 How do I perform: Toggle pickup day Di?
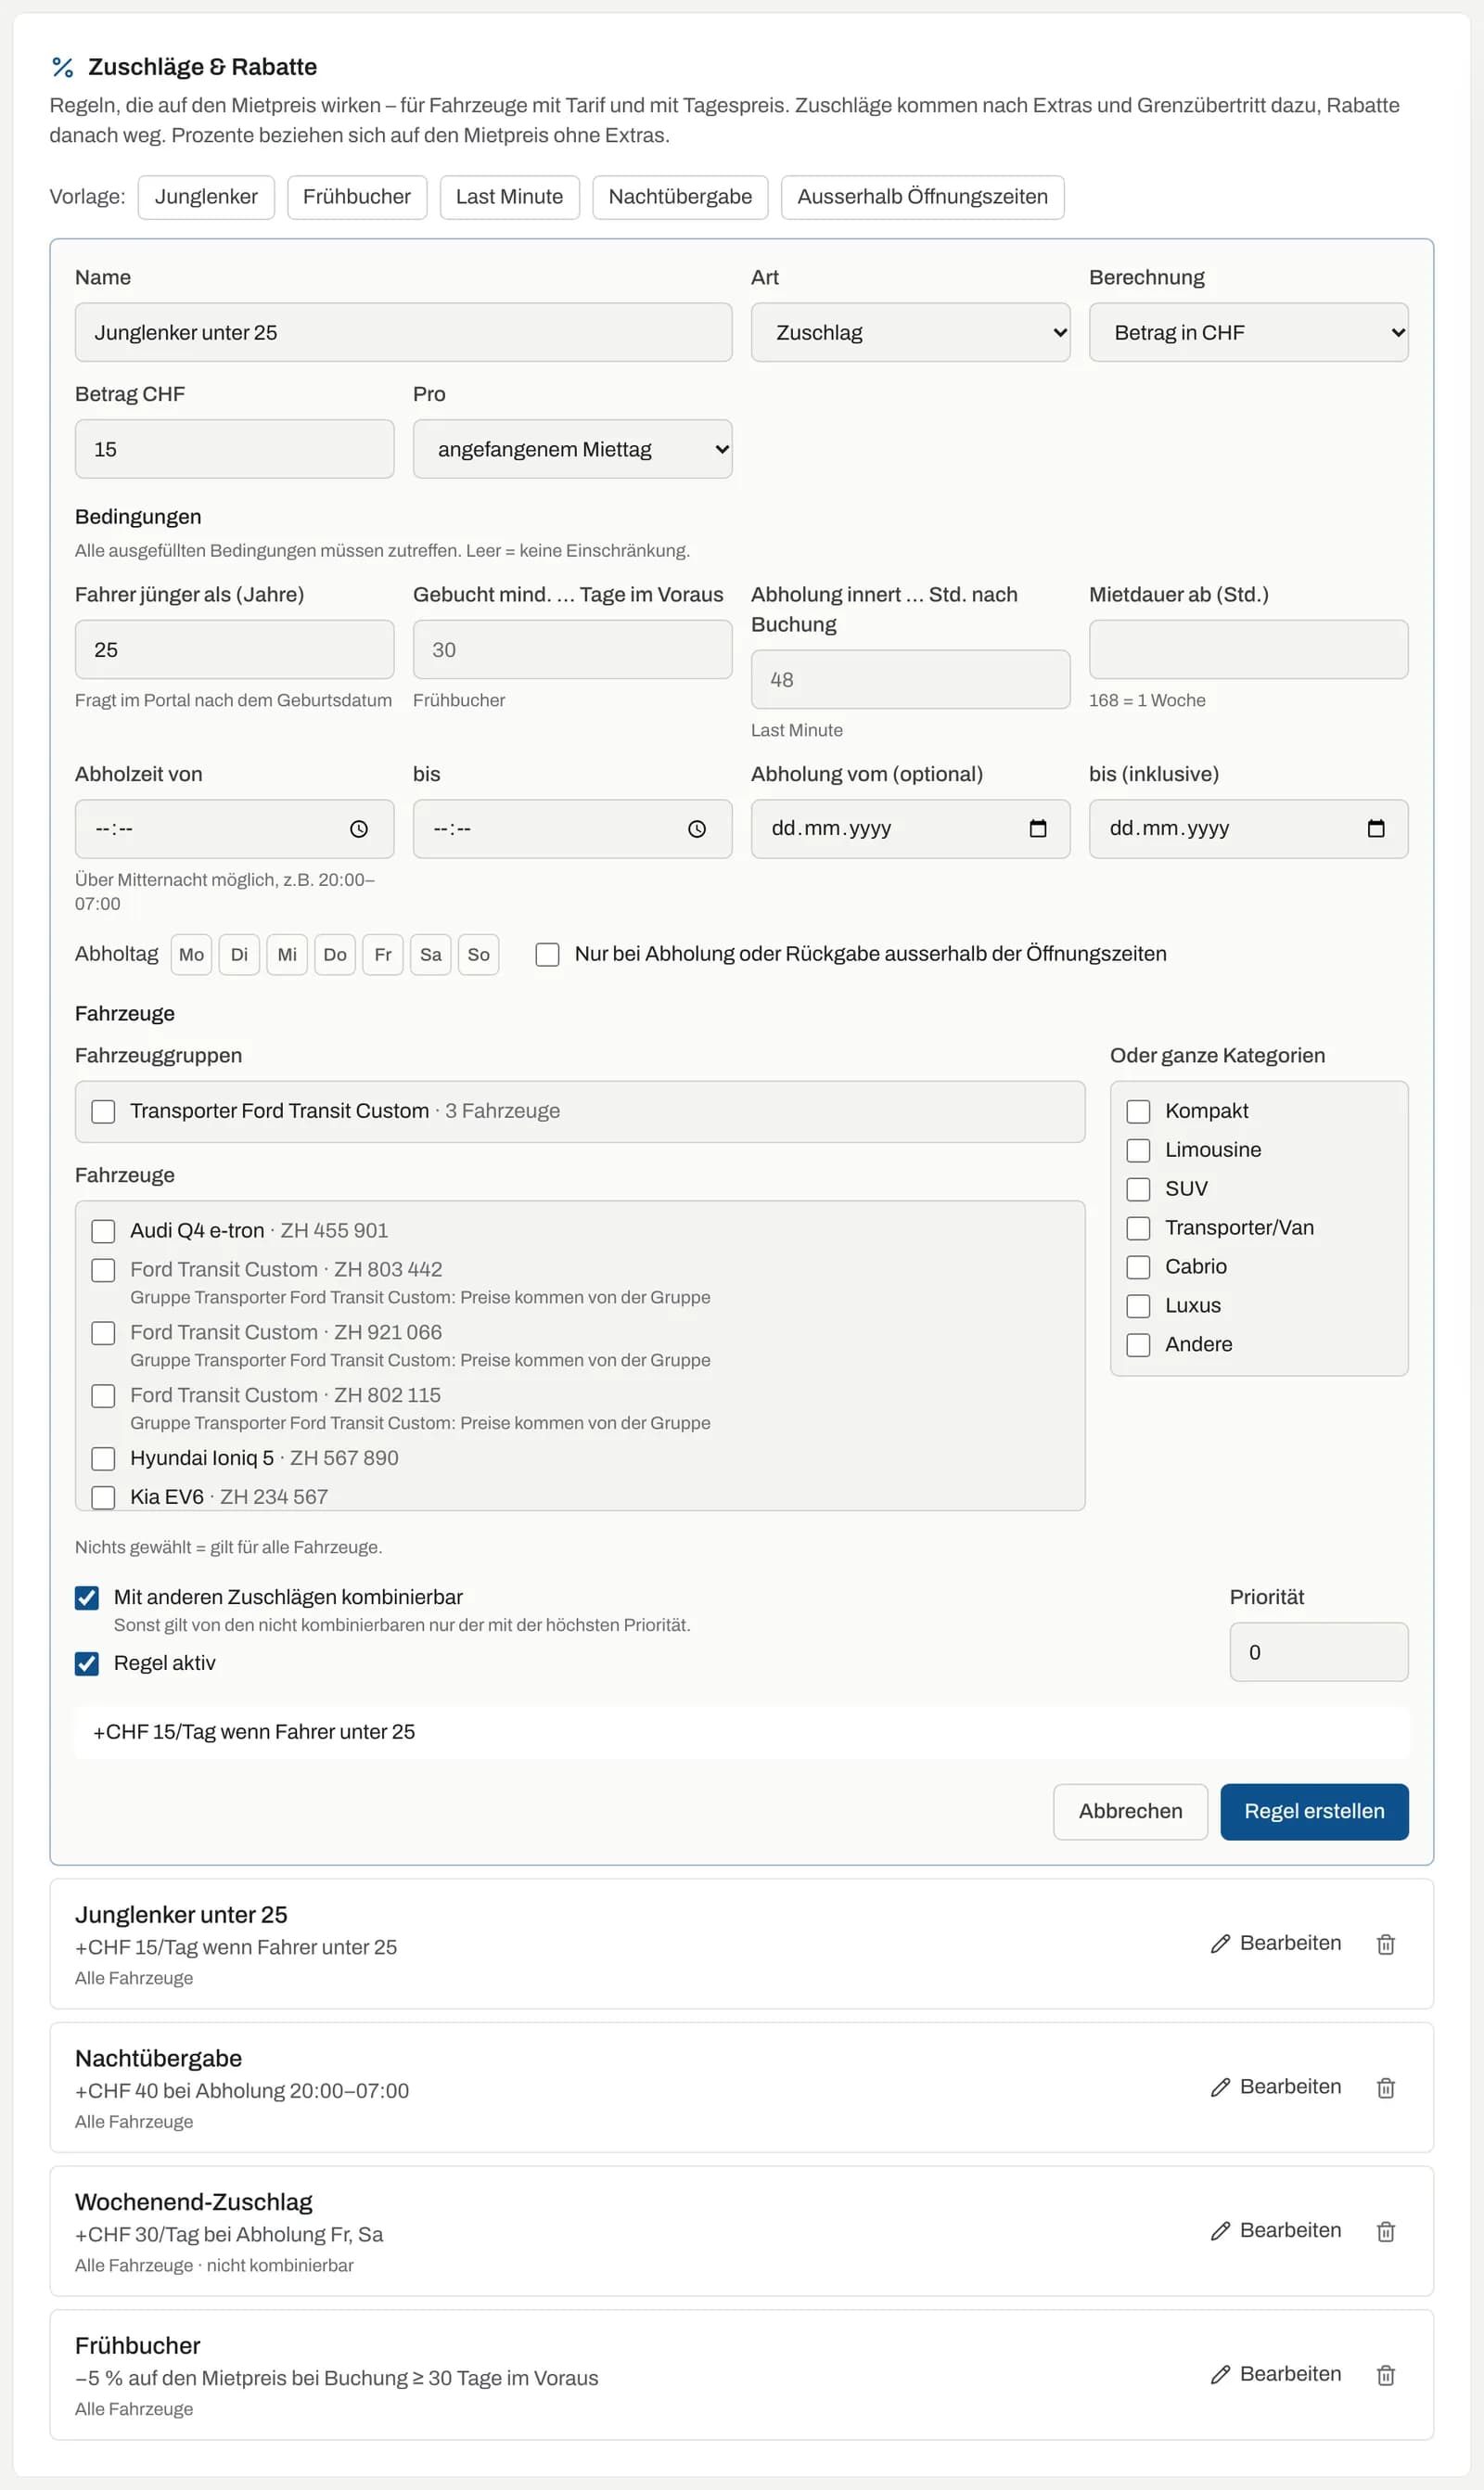tap(239, 955)
